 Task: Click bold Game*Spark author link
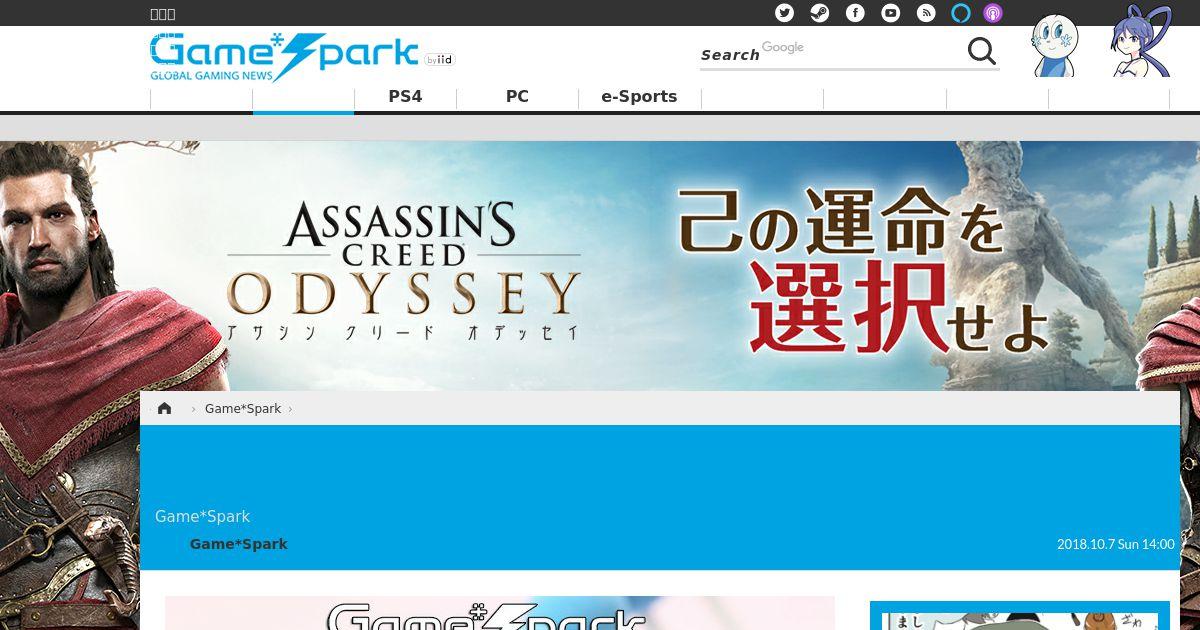[239, 544]
